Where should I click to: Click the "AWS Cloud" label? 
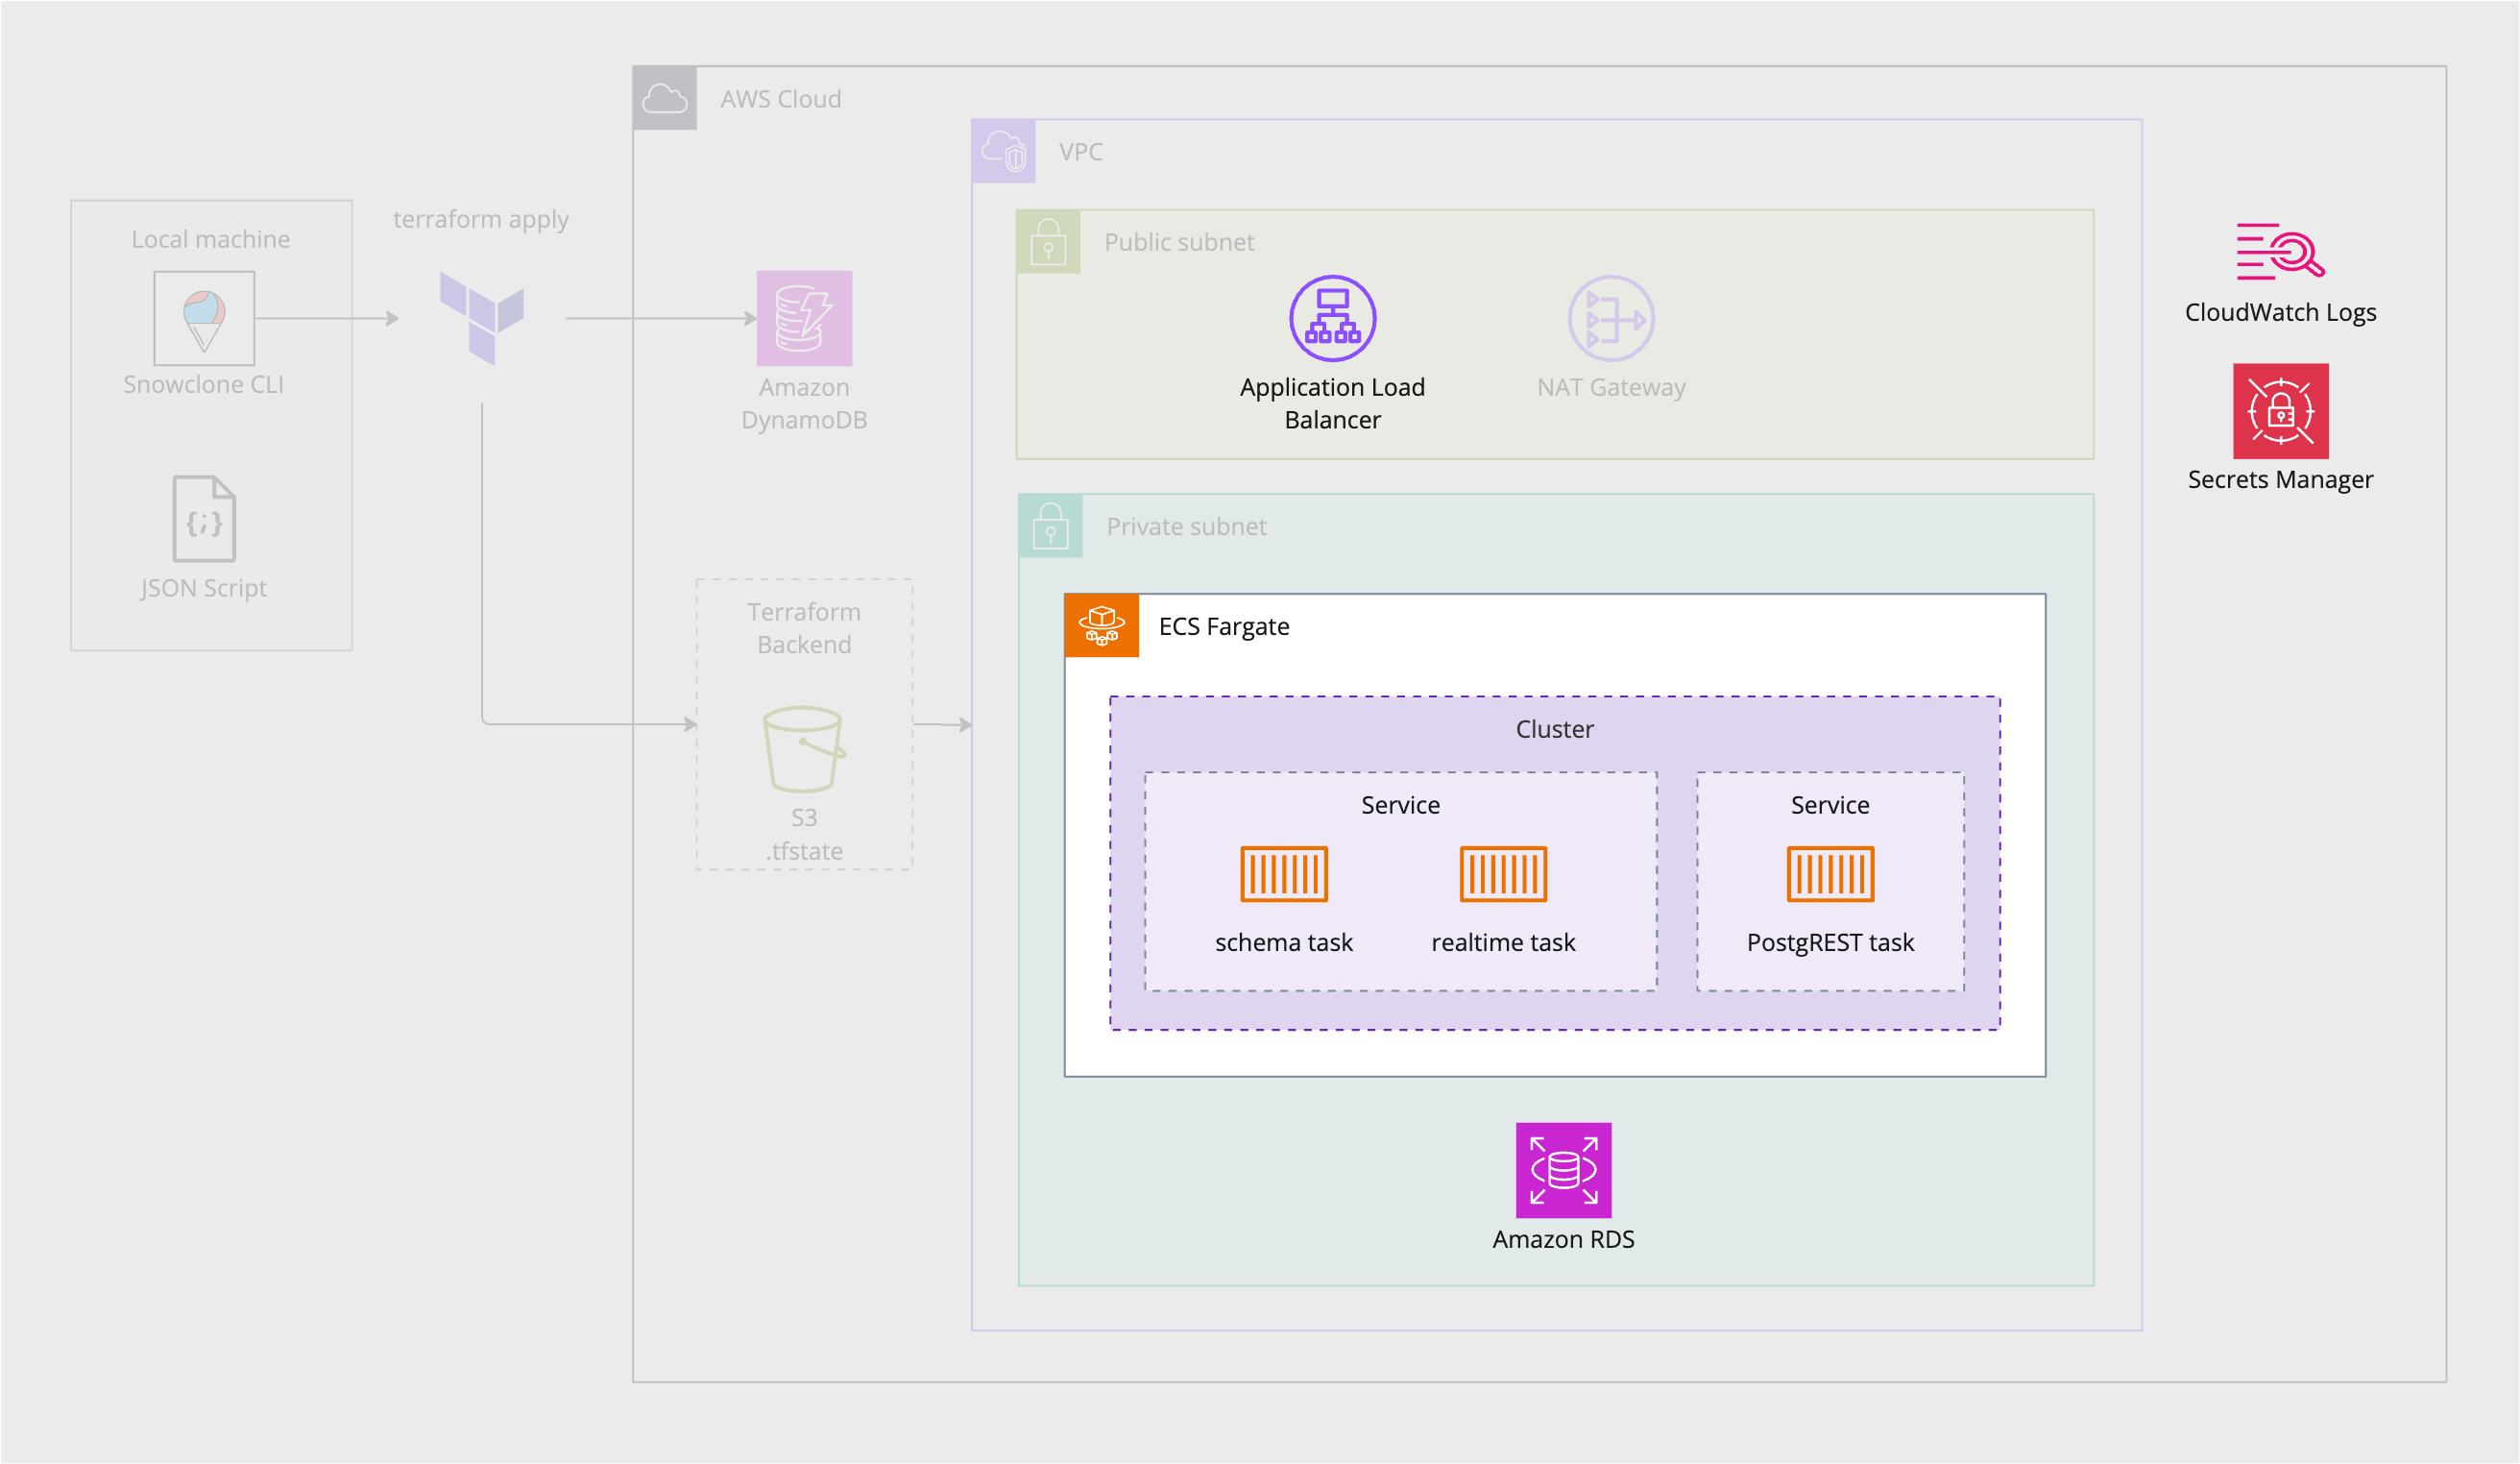click(781, 99)
